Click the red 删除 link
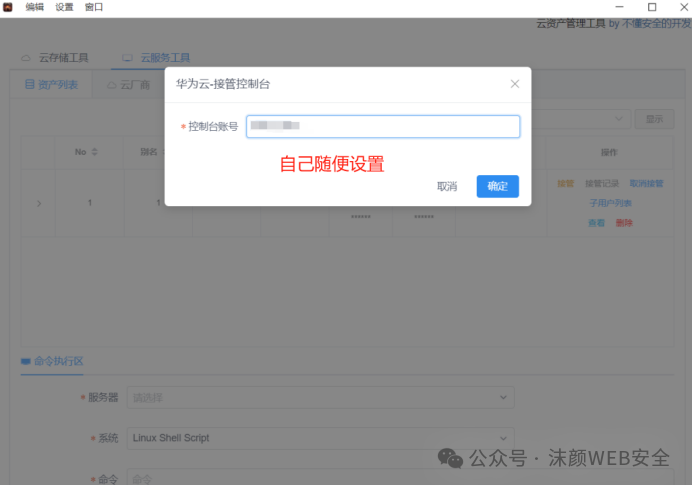692x486 pixels. (624, 223)
